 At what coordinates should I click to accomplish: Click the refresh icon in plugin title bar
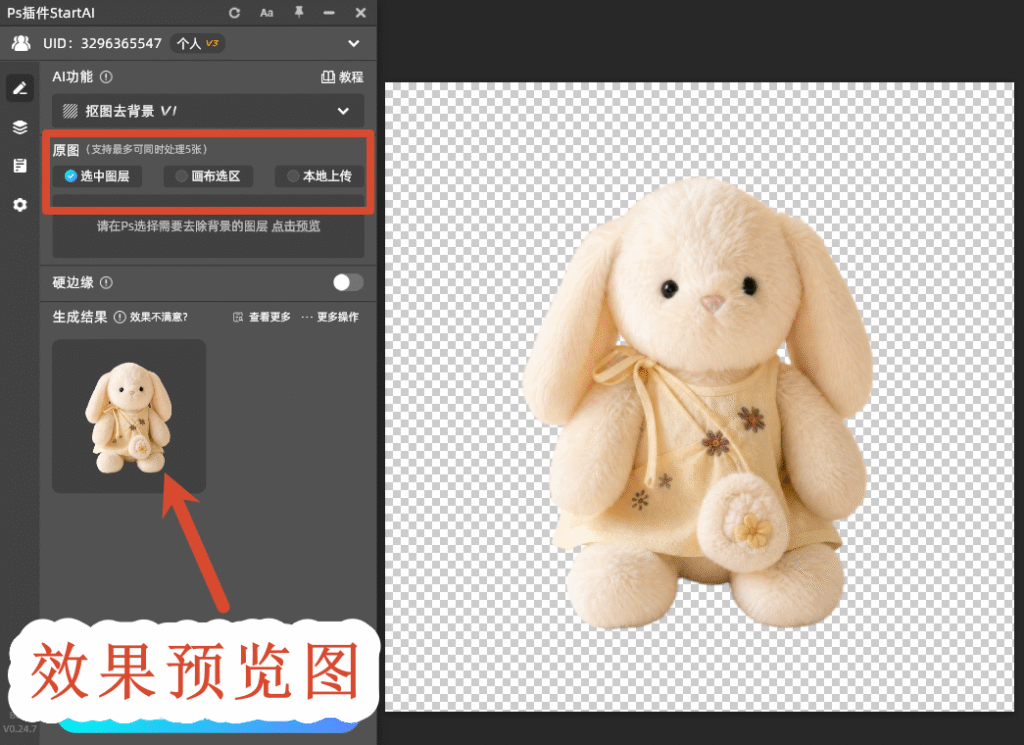234,12
